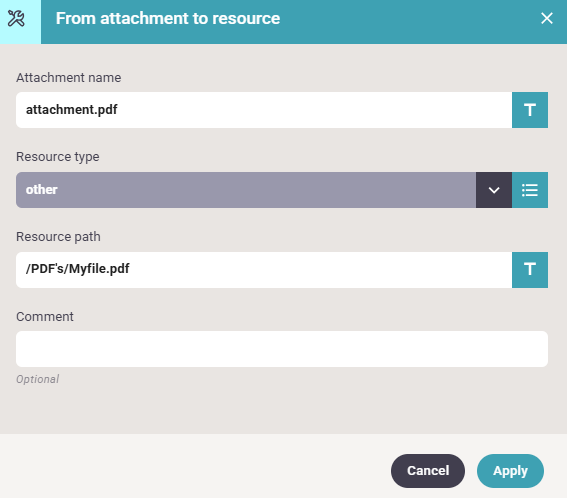Click the 'Comment' label

(x=44, y=317)
